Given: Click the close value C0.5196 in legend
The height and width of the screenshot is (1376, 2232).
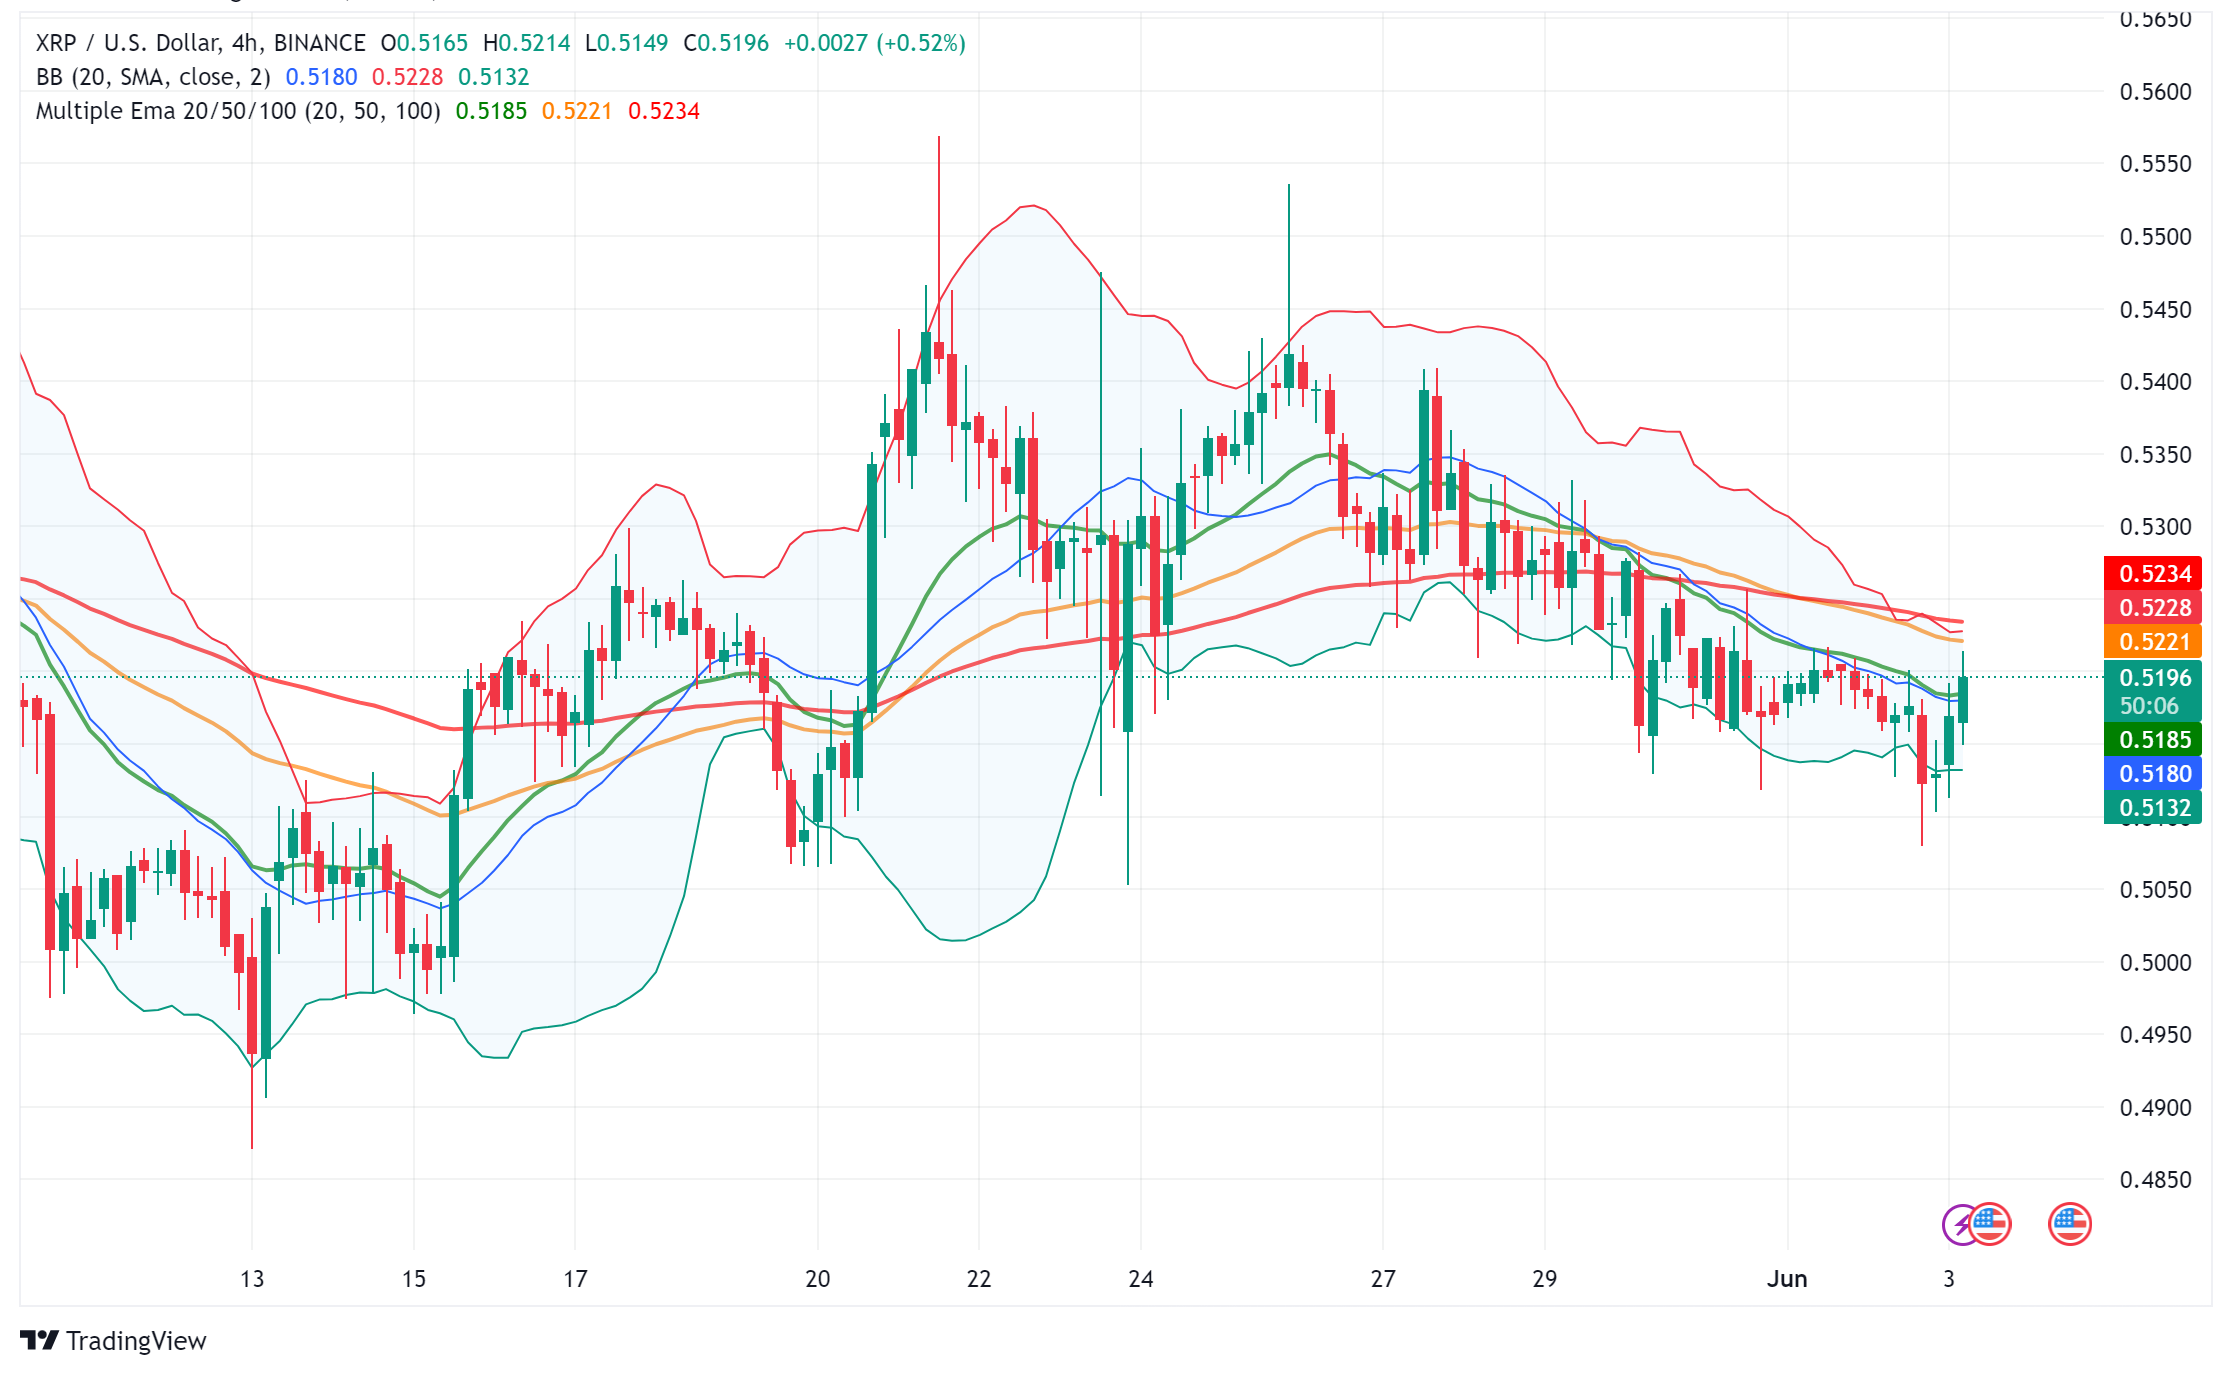Looking at the screenshot, I should (726, 43).
